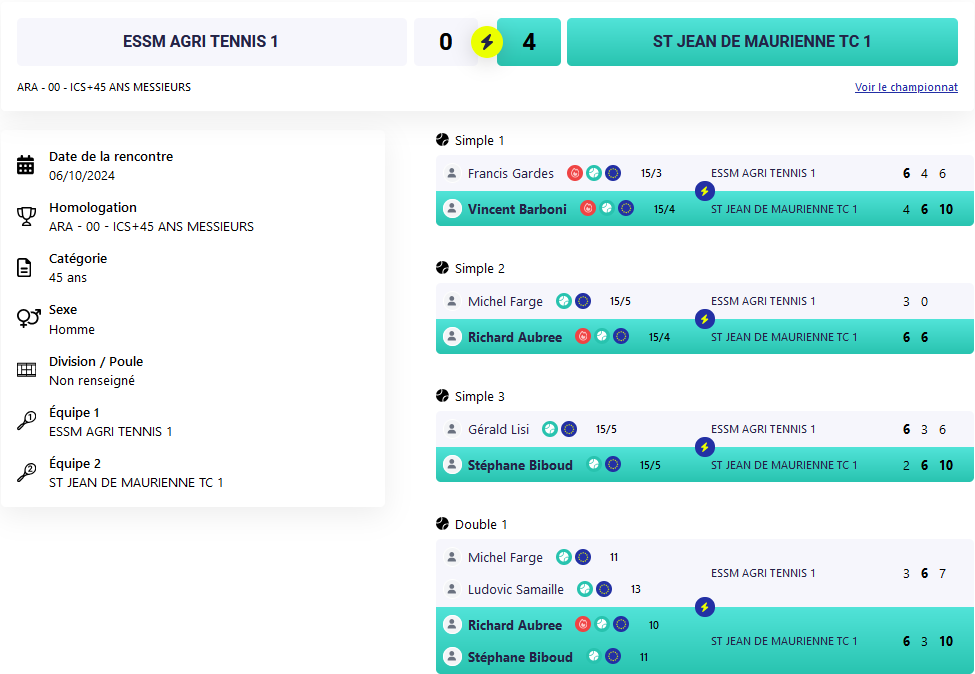Click the racket icon for Équipe 2
This screenshot has height=674, width=975.
click(x=26, y=472)
